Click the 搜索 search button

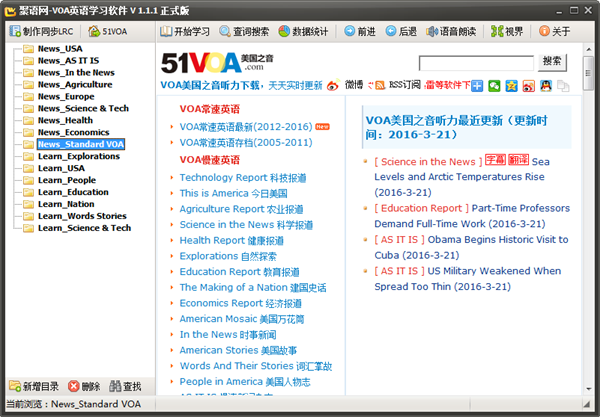click(552, 62)
